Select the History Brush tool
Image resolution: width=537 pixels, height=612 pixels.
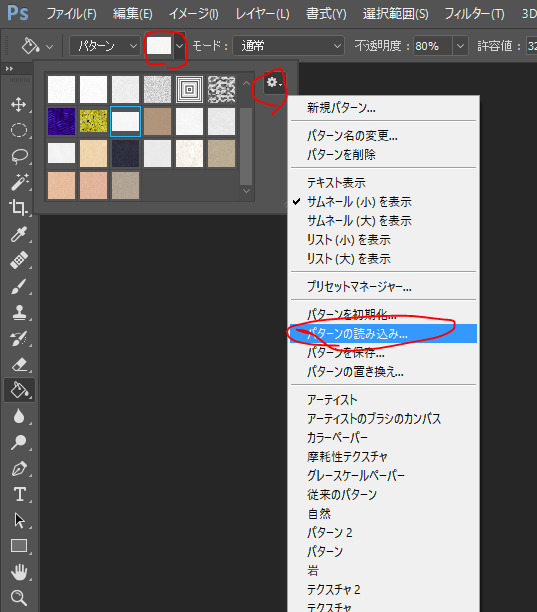18,338
